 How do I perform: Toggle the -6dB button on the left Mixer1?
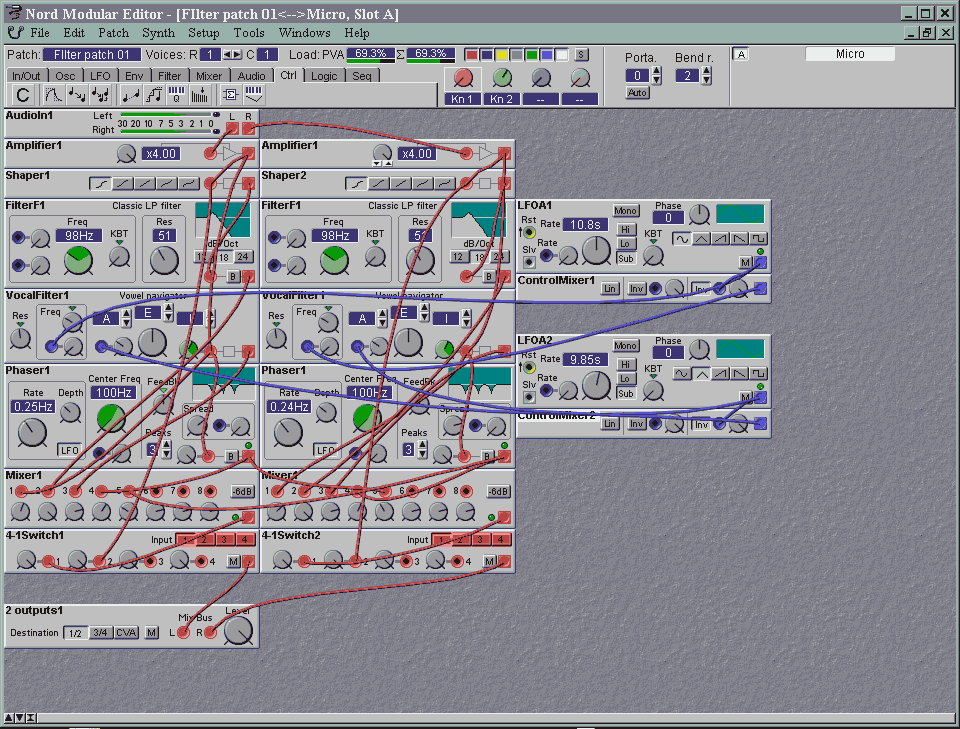pos(242,492)
